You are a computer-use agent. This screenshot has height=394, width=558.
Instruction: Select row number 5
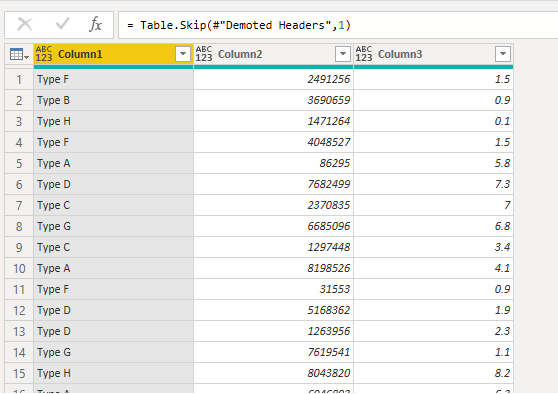point(19,163)
